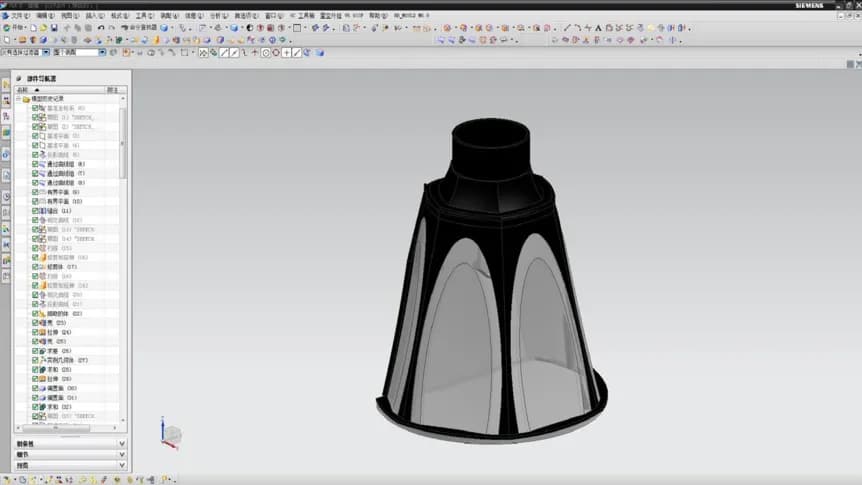Open the 插入 (Insert) menu

(x=95, y=16)
